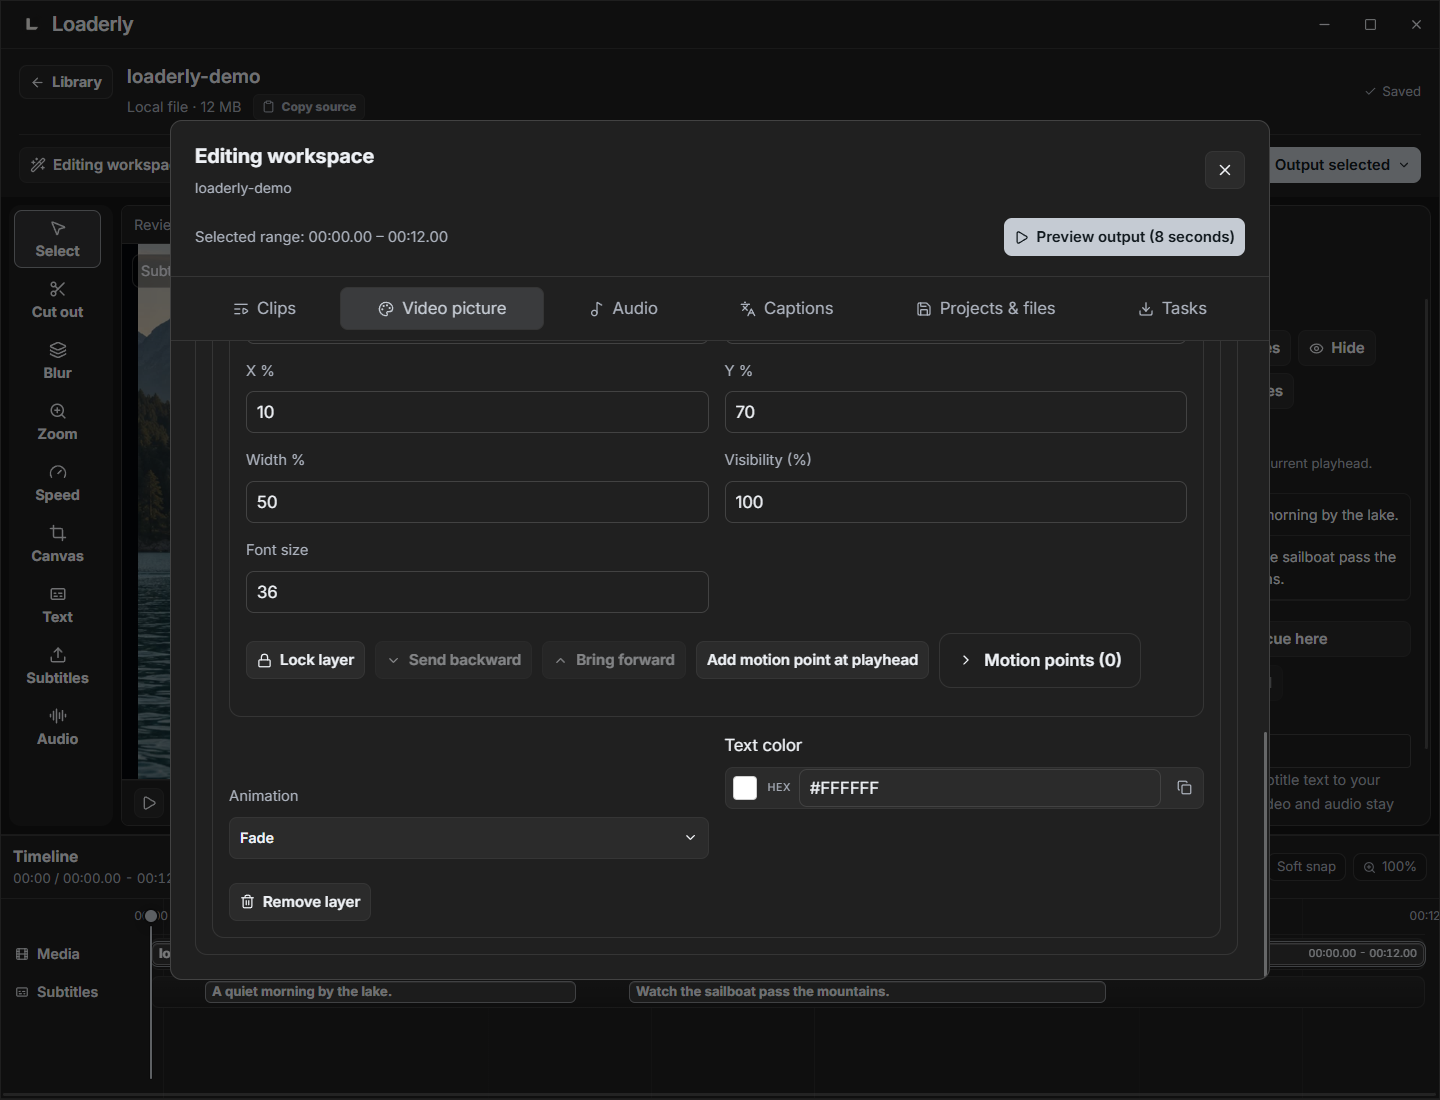Toggle Soft snap on timeline
This screenshot has width=1440, height=1100.
[x=1306, y=867]
